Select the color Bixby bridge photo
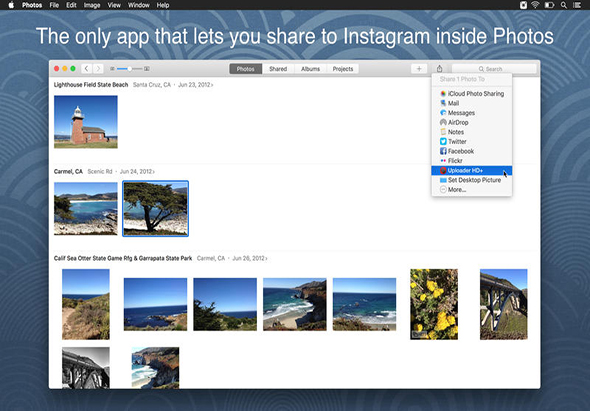The width and height of the screenshot is (590, 411). 503,304
